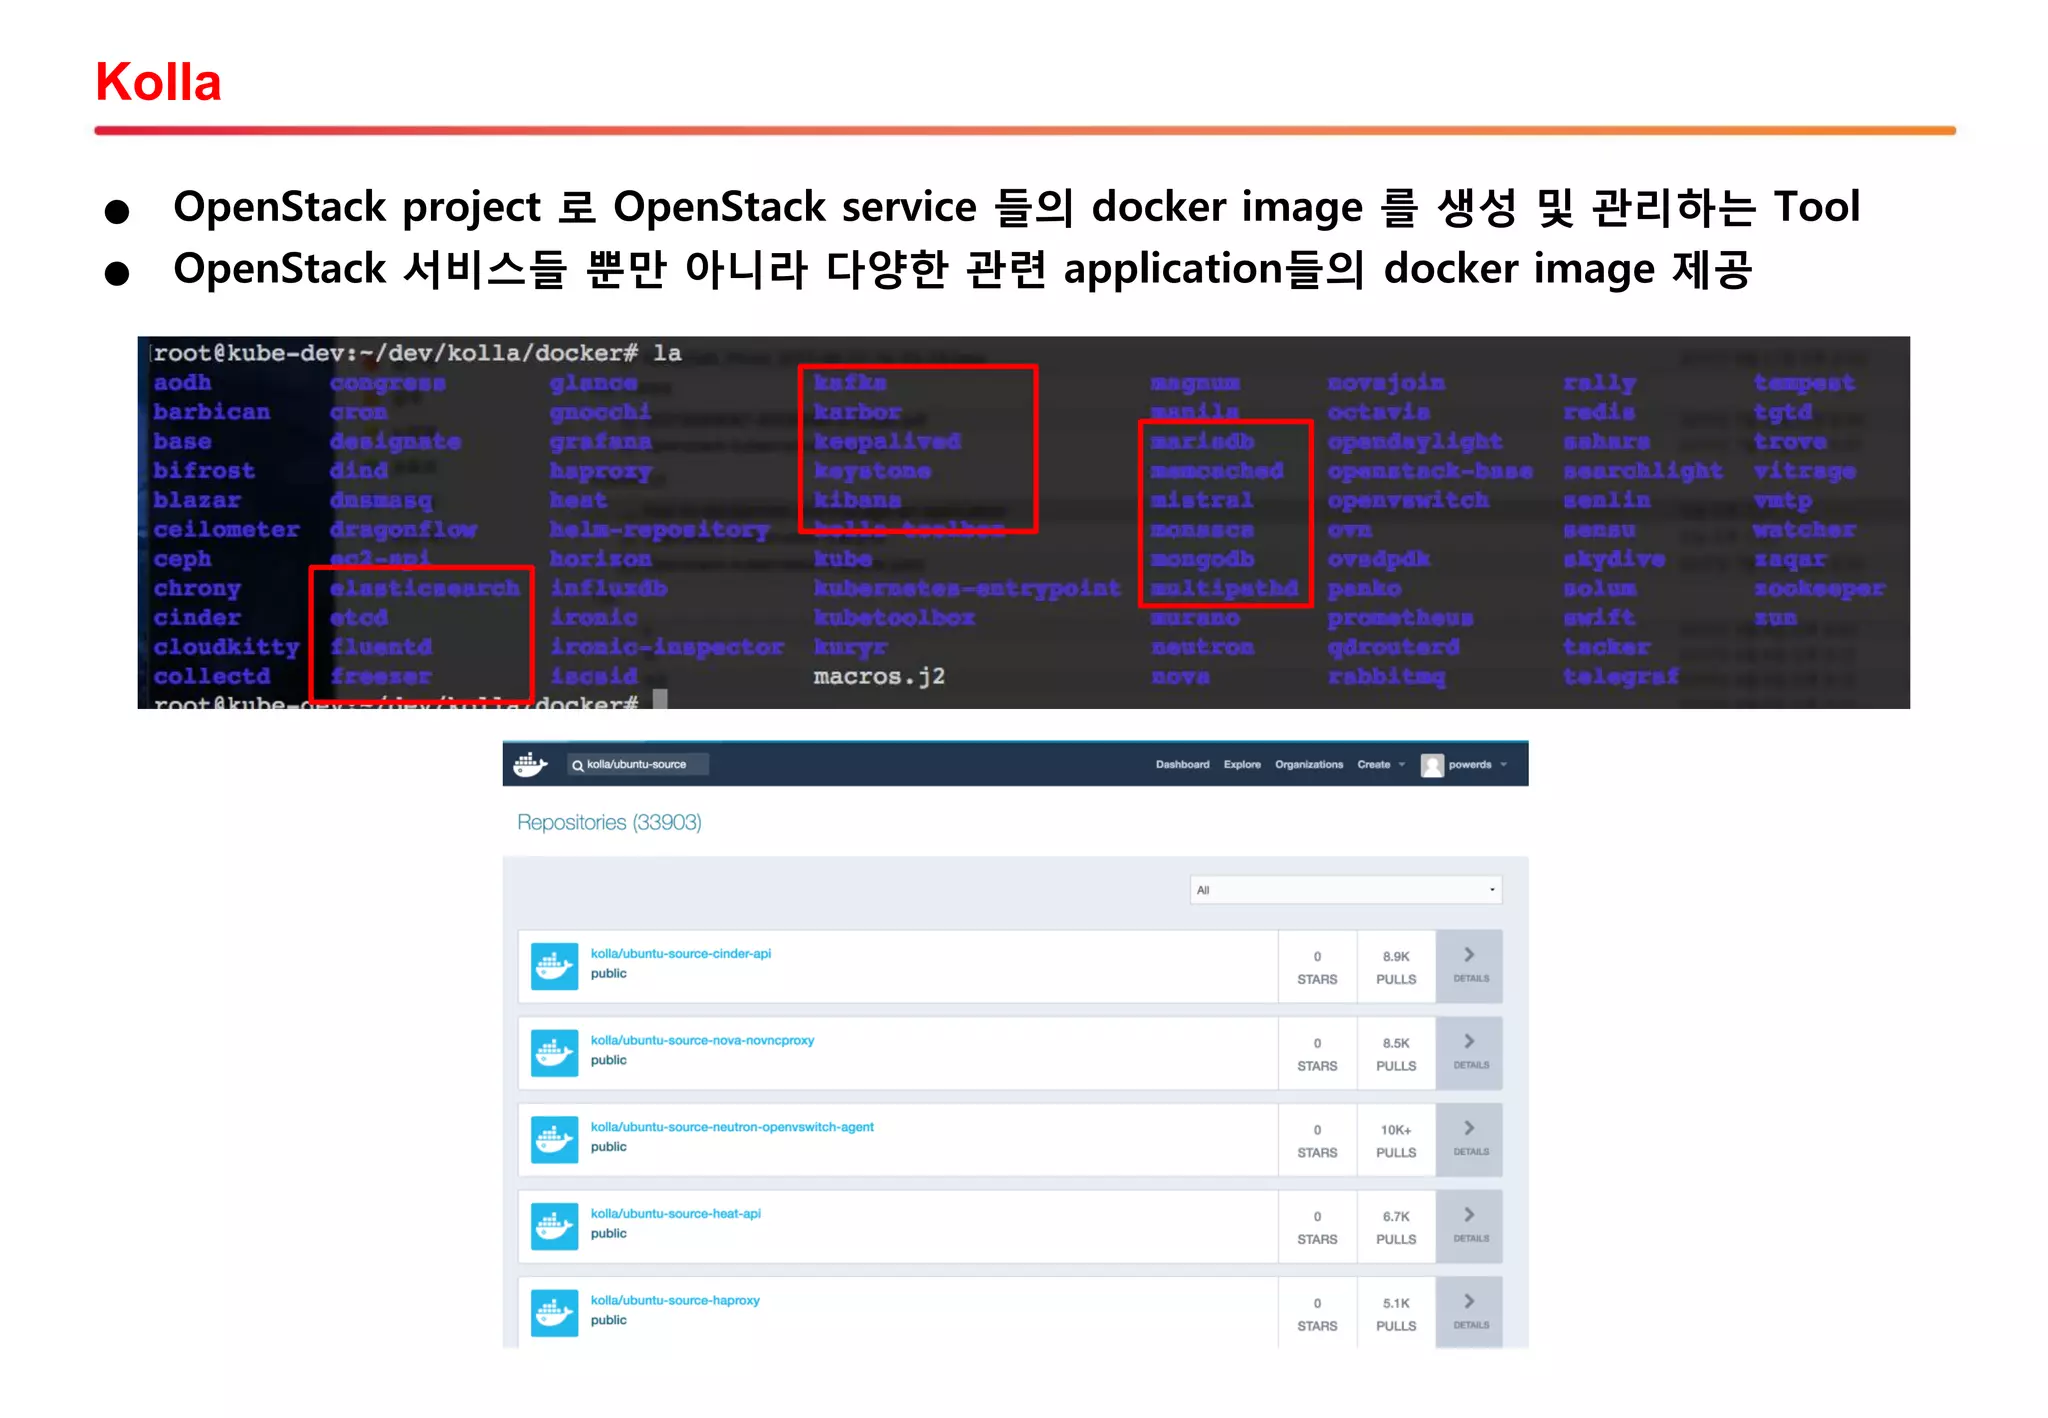Go to the Dashboard menu item
The width and height of the screenshot is (2048, 1418).
1182,765
